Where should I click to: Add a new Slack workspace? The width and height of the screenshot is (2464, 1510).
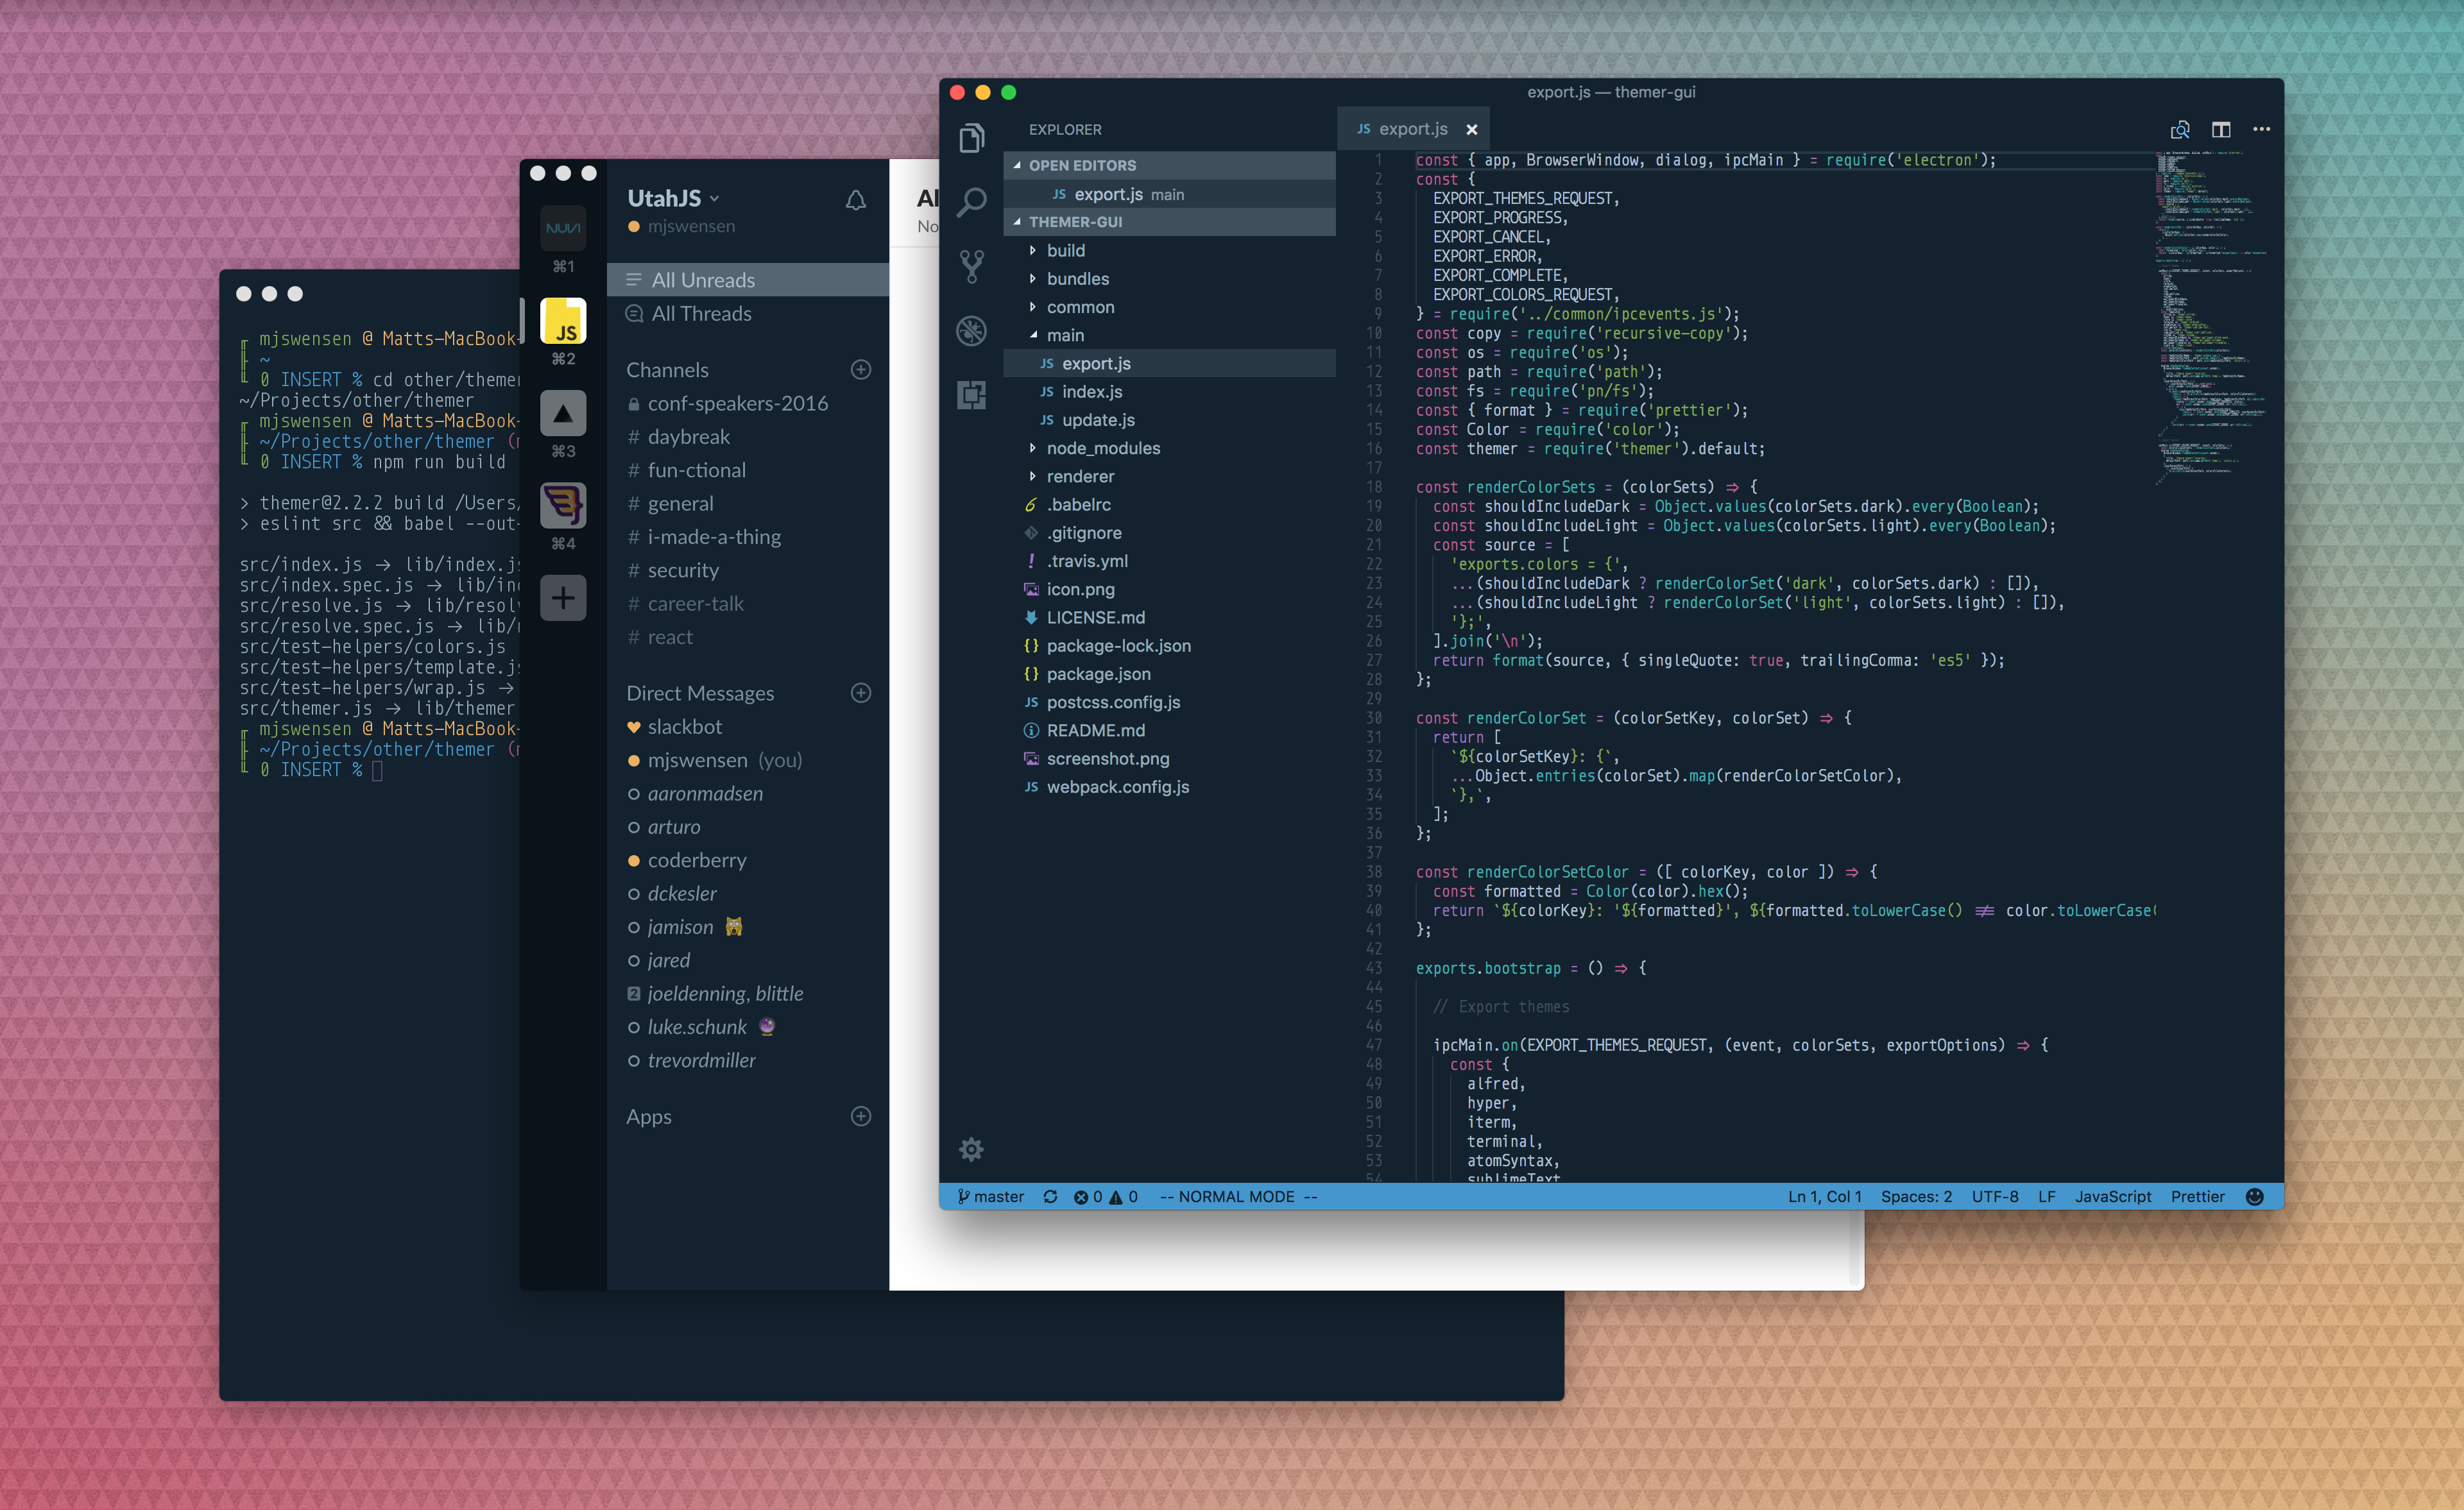[563, 598]
